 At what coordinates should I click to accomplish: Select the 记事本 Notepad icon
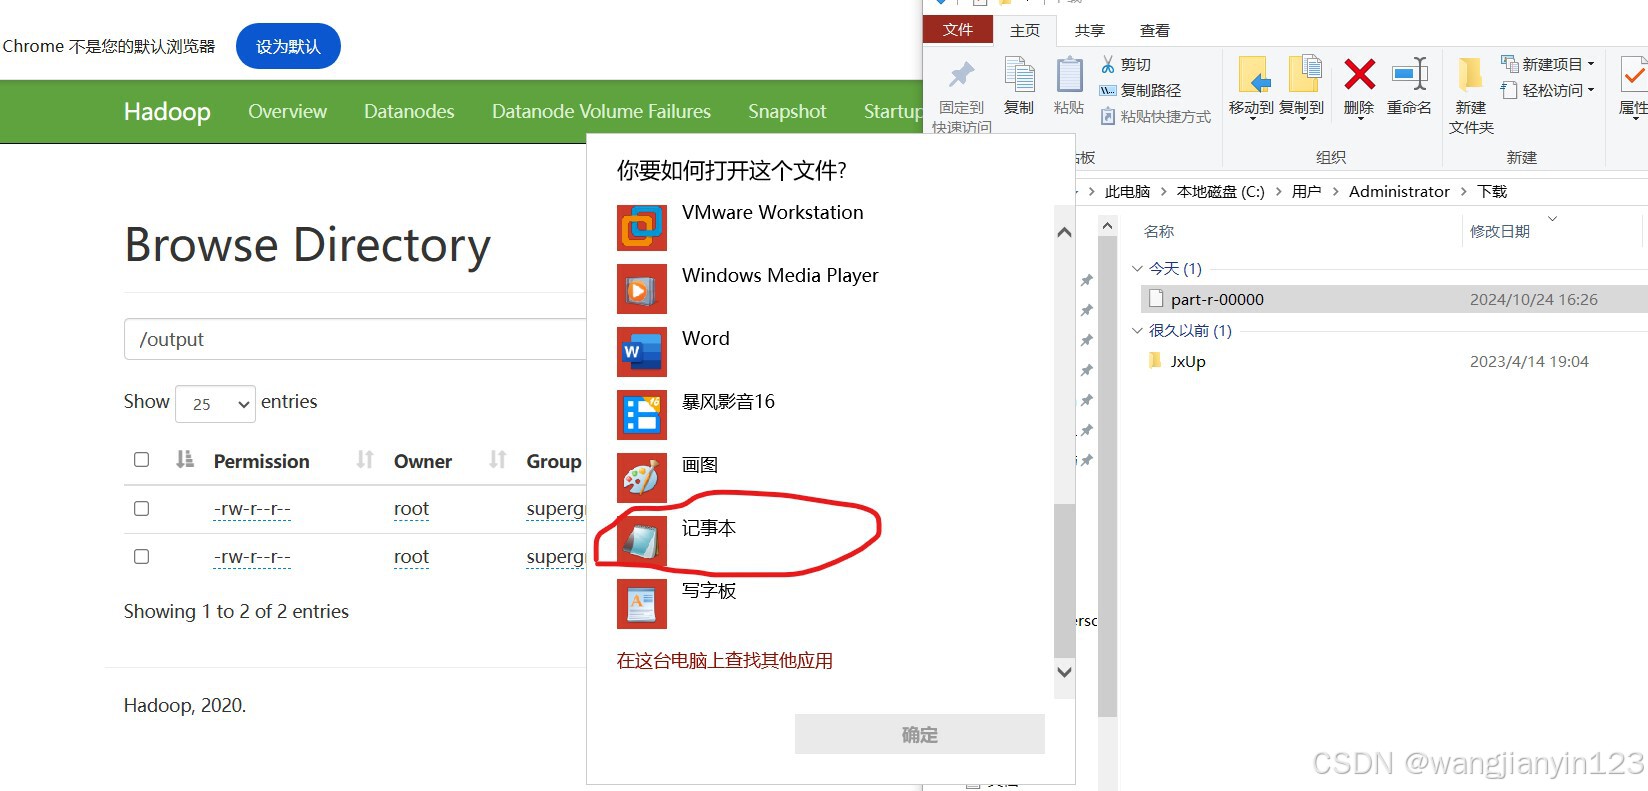[642, 541]
